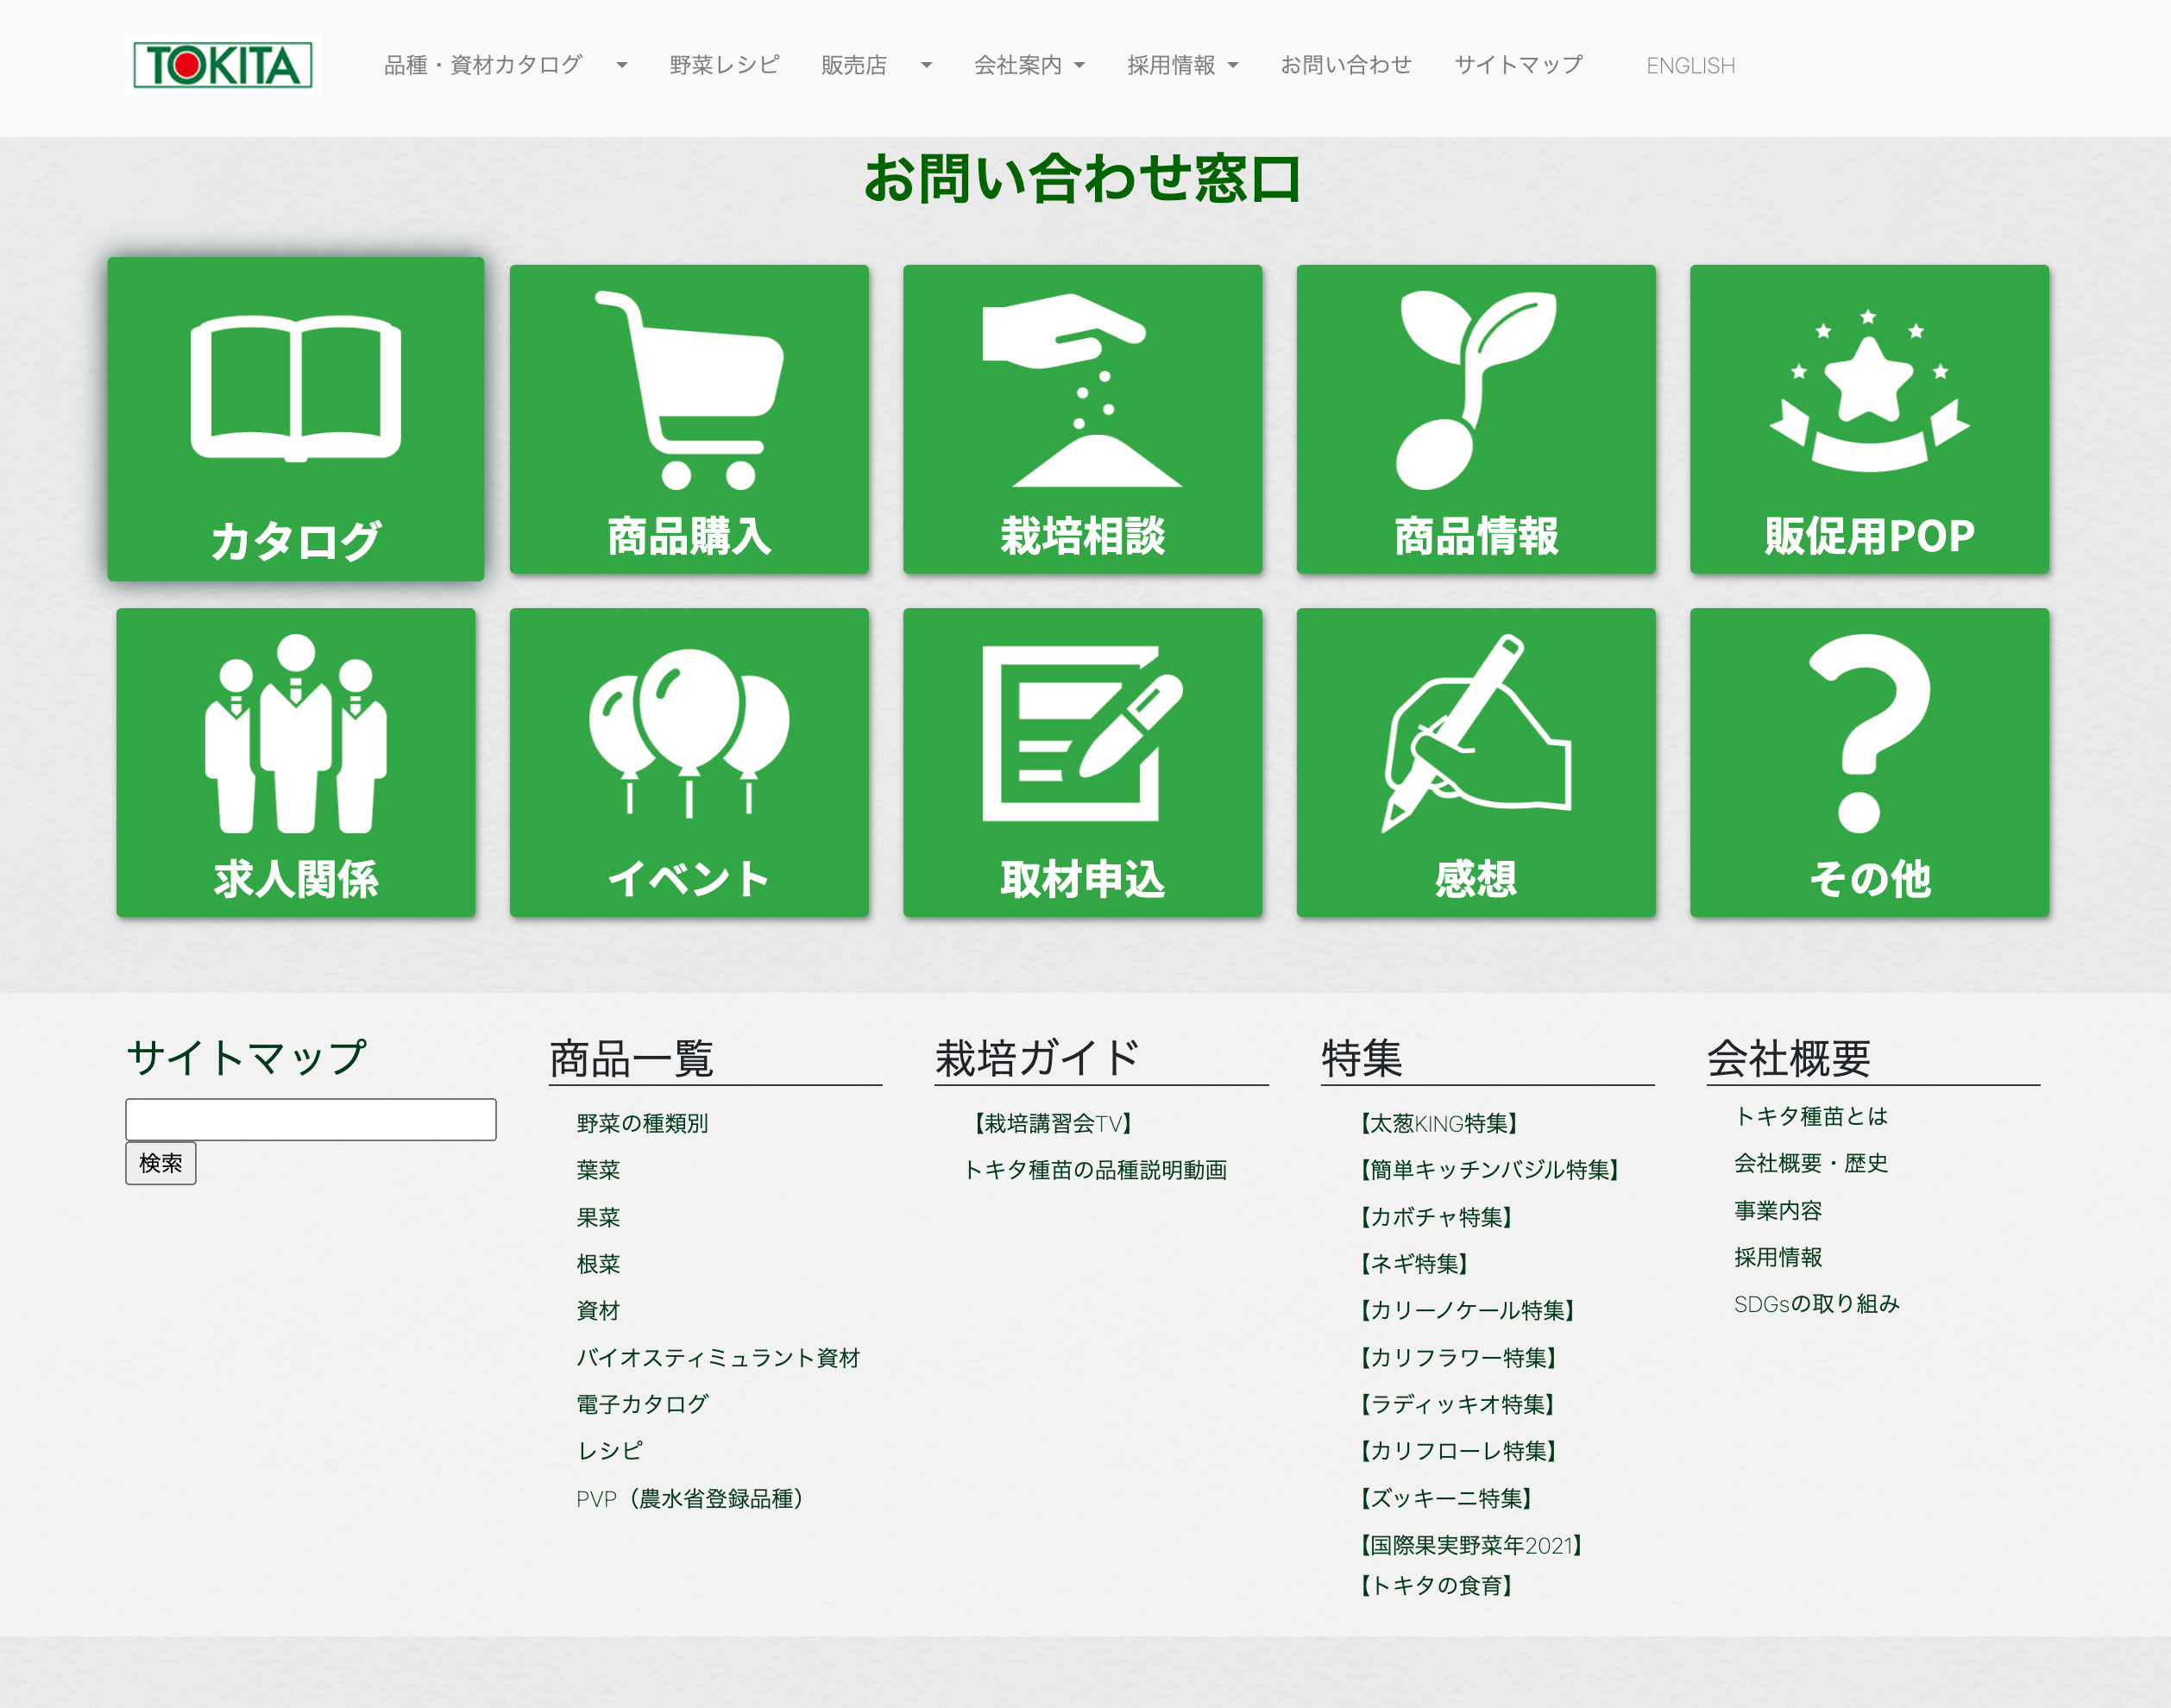Choose the 商品情報 sprout tile
Image resolution: width=2171 pixels, height=1708 pixels.
[1476, 419]
